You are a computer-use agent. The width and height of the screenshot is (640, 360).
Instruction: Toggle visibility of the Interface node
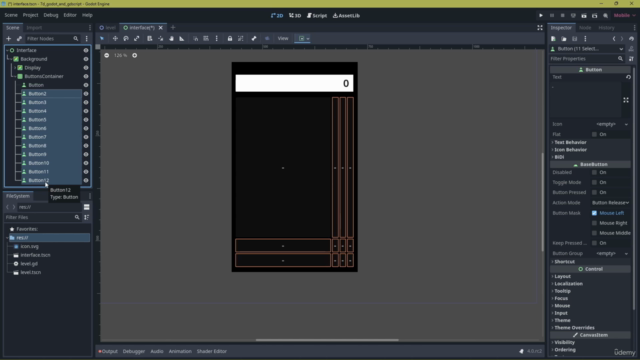pyautogui.click(x=86, y=50)
